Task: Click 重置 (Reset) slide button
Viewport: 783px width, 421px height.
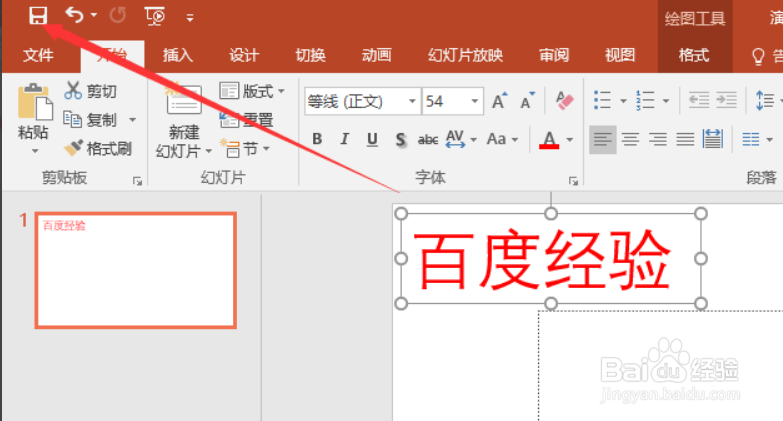Action: click(246, 120)
